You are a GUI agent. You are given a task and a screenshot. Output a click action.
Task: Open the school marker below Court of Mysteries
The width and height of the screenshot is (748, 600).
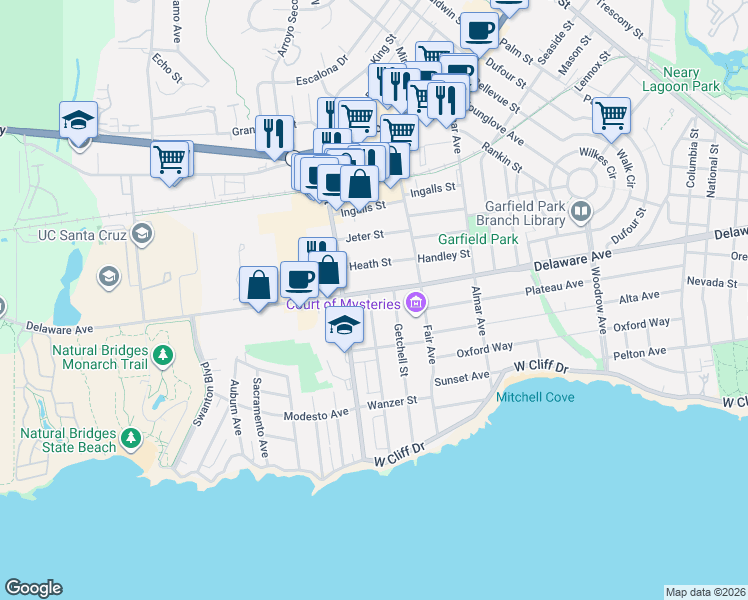pos(344,326)
